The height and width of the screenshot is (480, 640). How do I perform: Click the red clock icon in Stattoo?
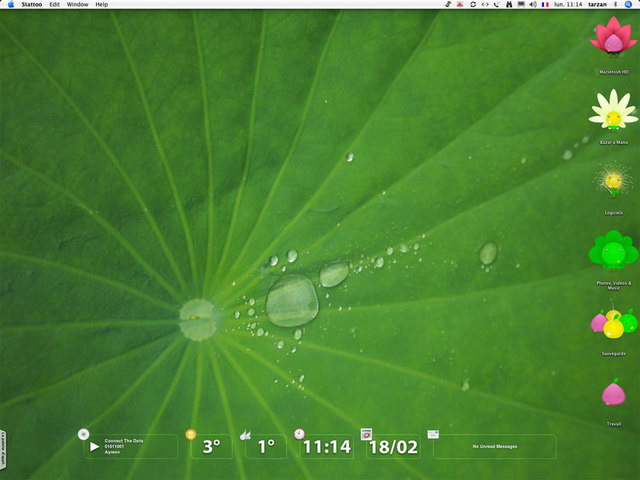(299, 434)
